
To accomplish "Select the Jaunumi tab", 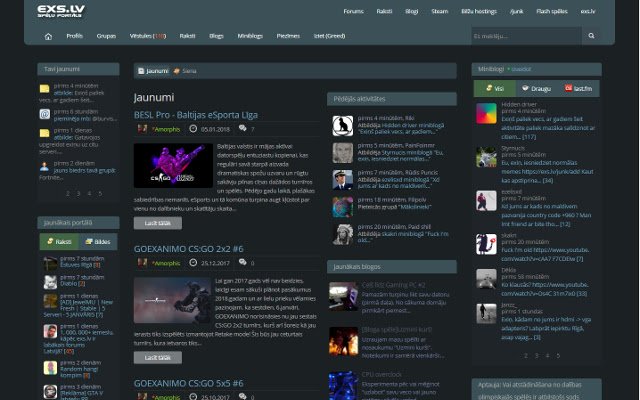I will tap(153, 71).
